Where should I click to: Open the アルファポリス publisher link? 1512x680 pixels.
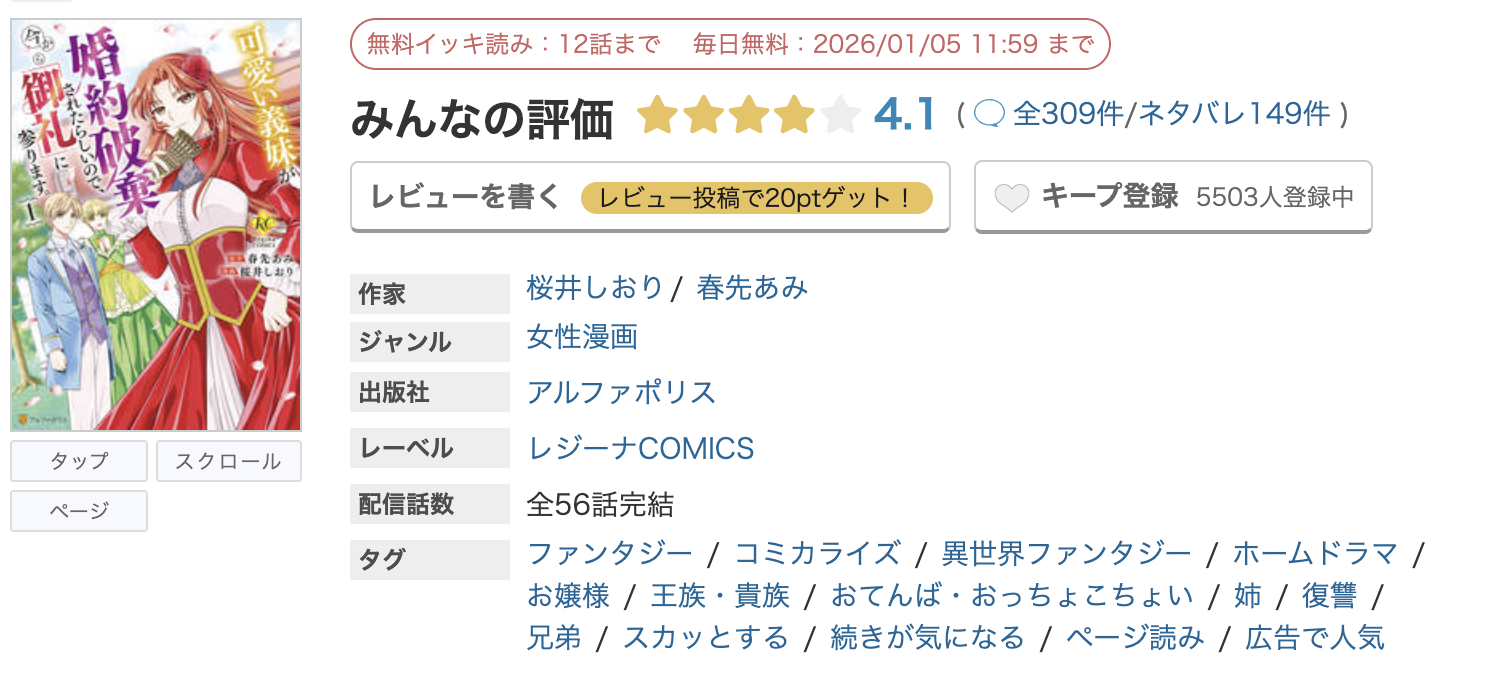coord(621,392)
